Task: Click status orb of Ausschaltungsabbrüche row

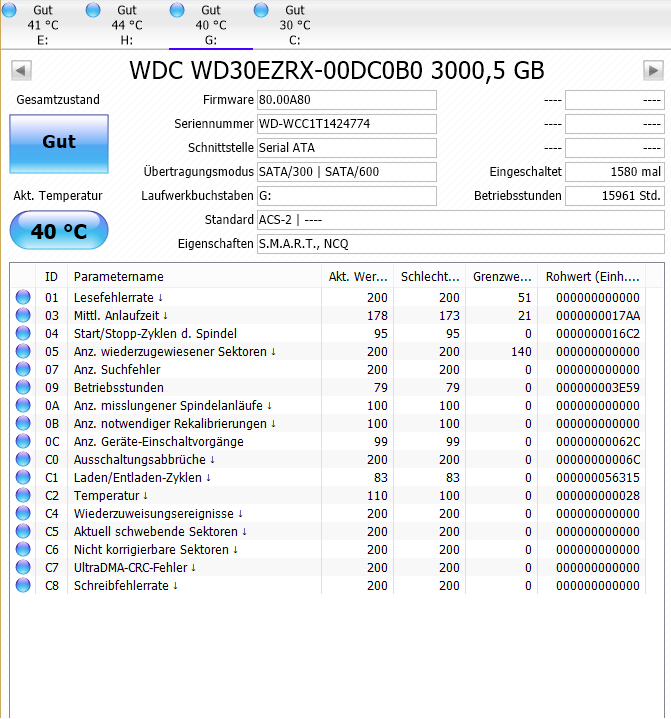Action: tap(23, 459)
